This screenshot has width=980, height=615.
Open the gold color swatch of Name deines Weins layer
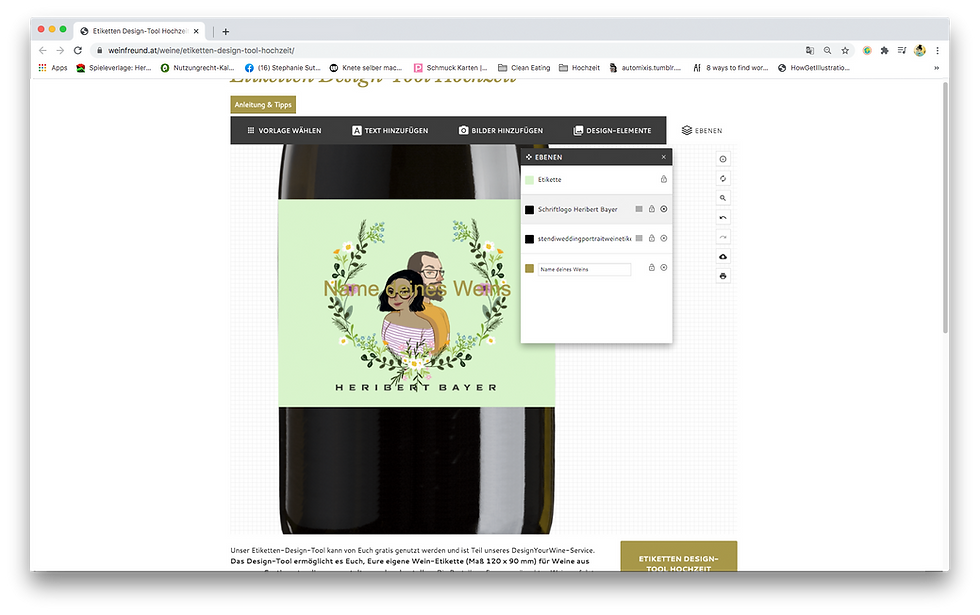(x=529, y=268)
